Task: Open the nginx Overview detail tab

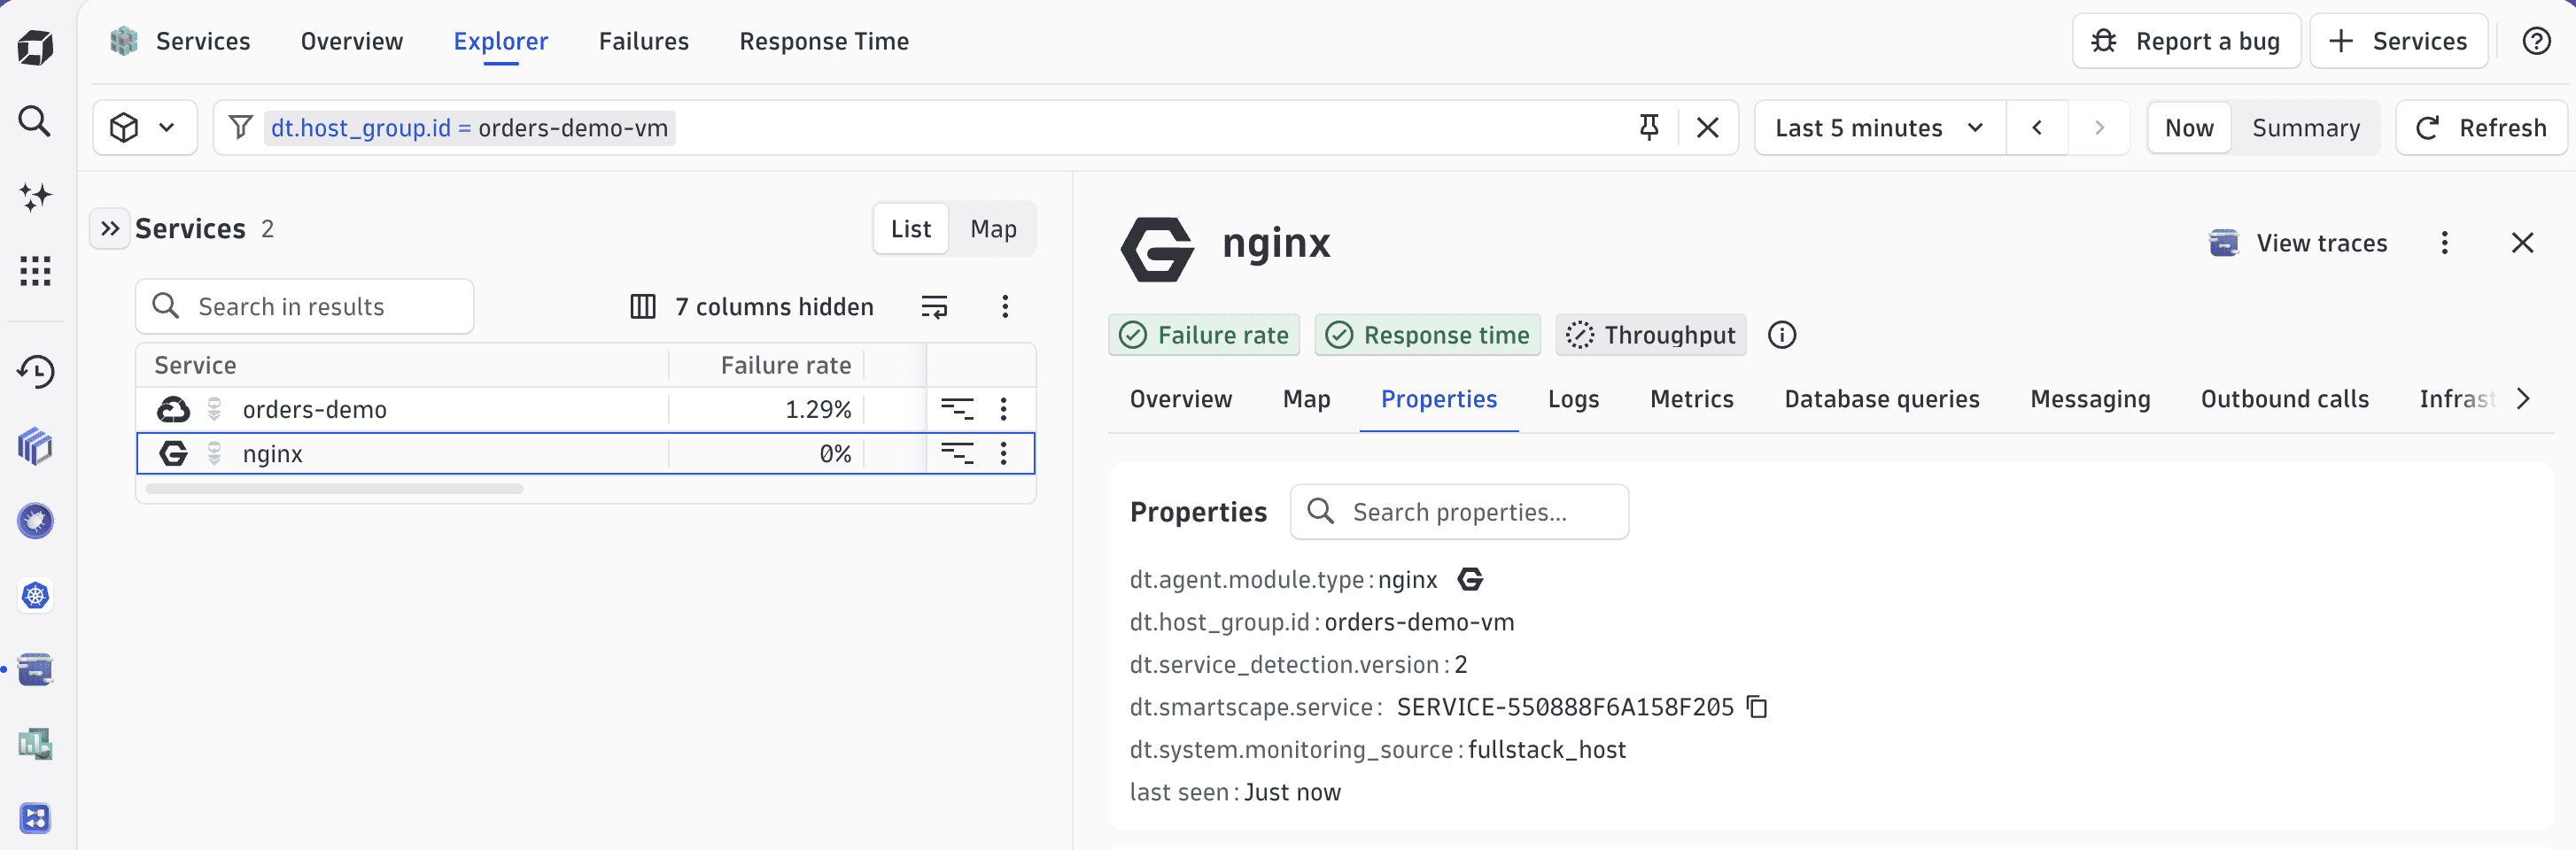Action: 1181,399
